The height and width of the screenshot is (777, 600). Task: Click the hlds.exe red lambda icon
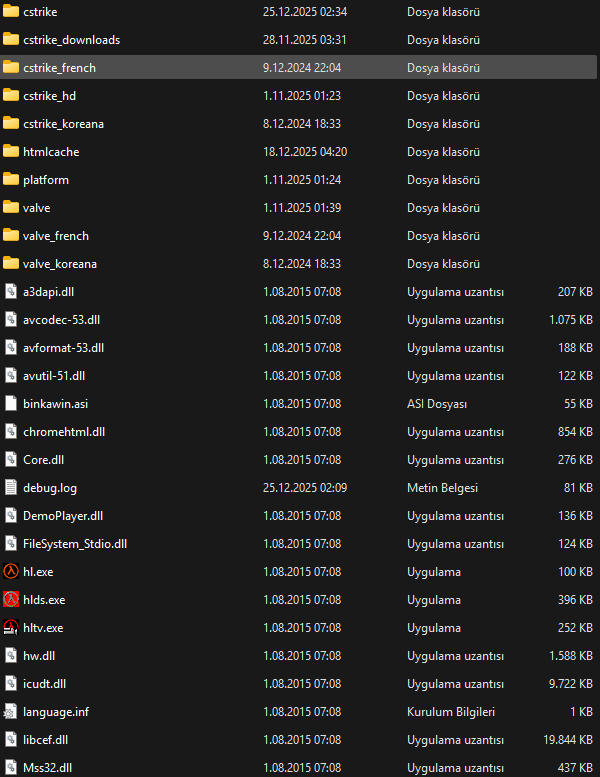pyautogui.click(x=11, y=600)
